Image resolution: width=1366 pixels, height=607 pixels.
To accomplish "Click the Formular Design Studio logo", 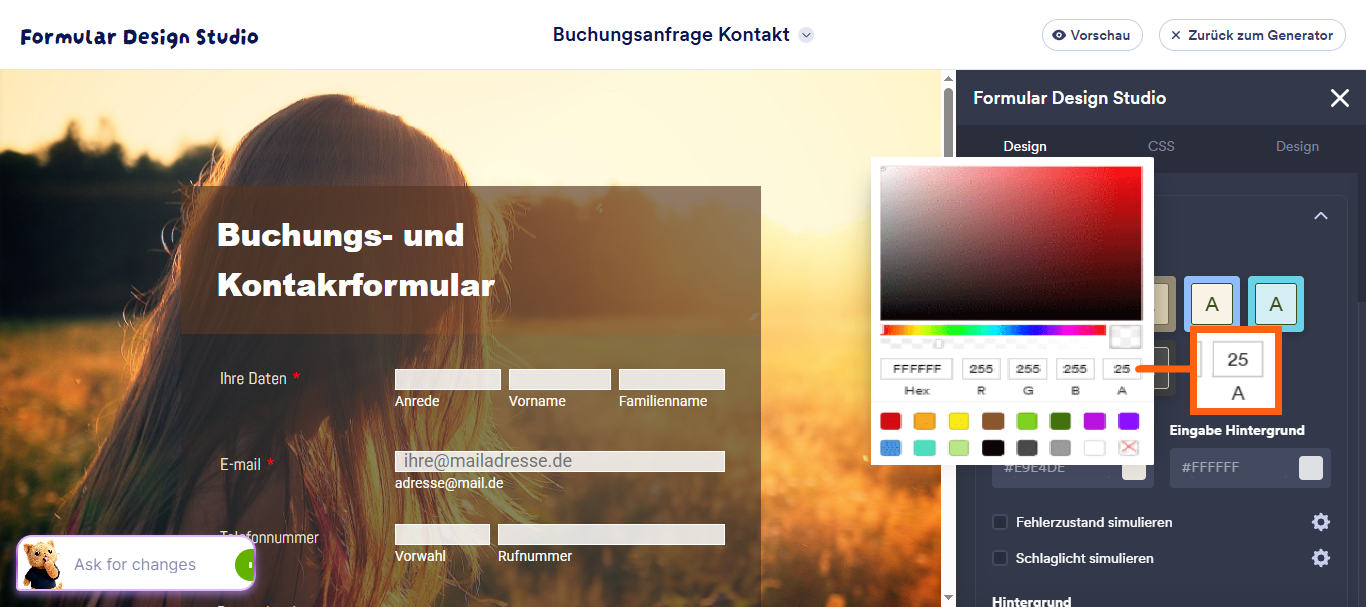I will [x=139, y=37].
